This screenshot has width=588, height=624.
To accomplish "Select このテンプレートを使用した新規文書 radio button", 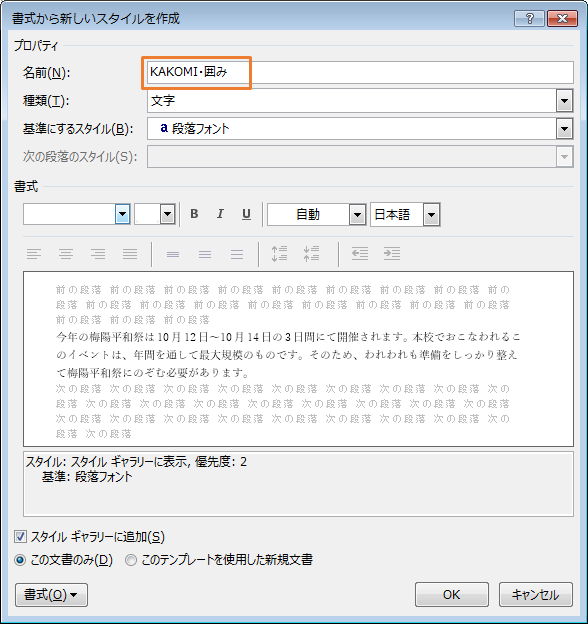I will (131, 560).
